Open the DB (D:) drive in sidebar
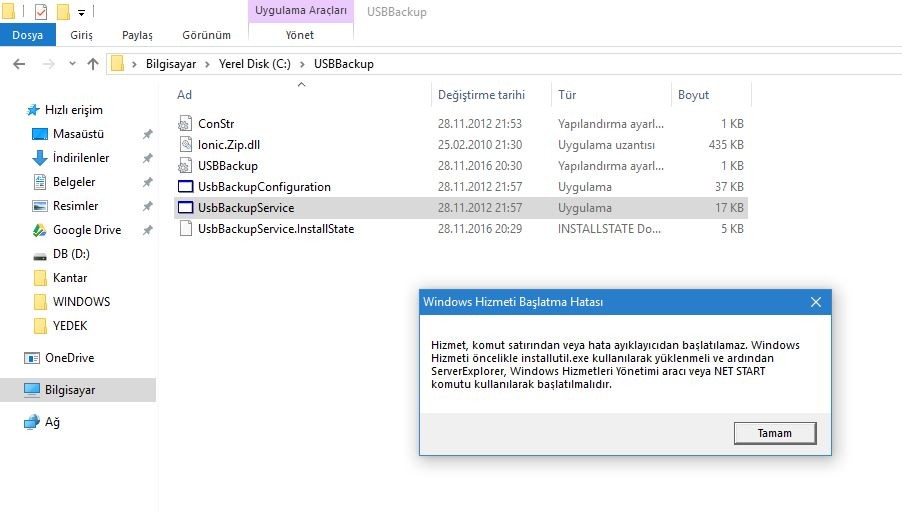 click(x=71, y=254)
